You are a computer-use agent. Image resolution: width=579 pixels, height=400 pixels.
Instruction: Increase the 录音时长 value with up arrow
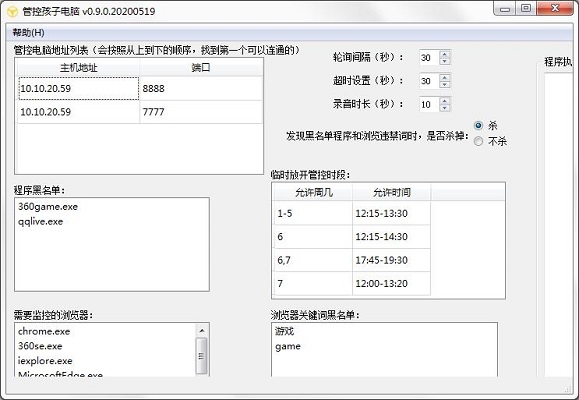(x=445, y=100)
